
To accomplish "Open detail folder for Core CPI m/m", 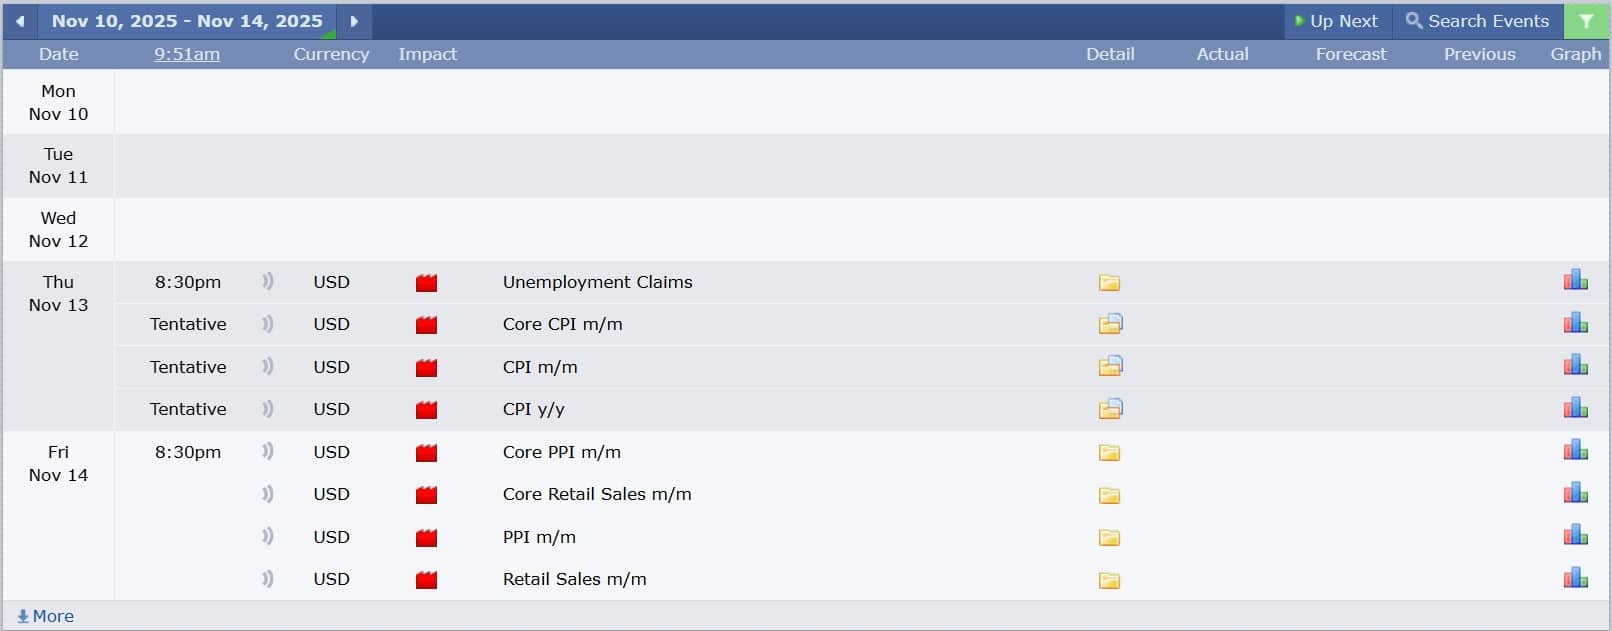I will click(x=1110, y=324).
